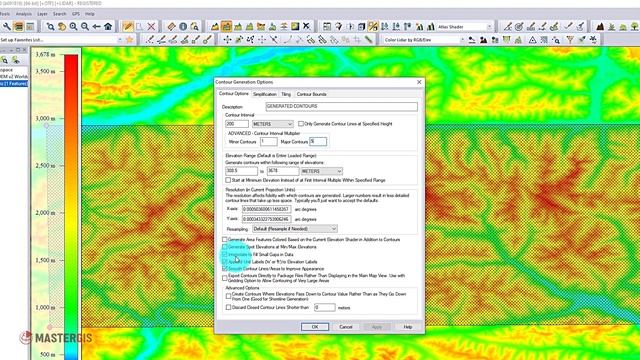Screen dimensions: 640x360
Task: Click the triangle TIN lidar icon
Action: [x=532, y=40]
